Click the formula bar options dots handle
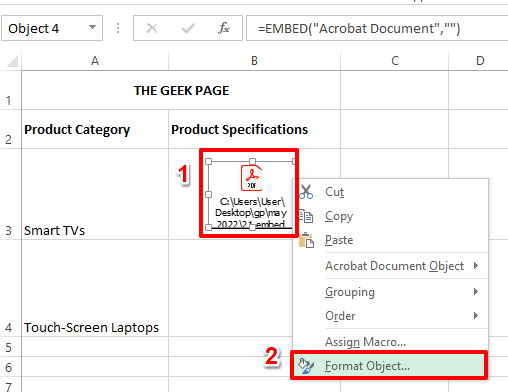Viewport: 508px width, 392px height. 118,28
